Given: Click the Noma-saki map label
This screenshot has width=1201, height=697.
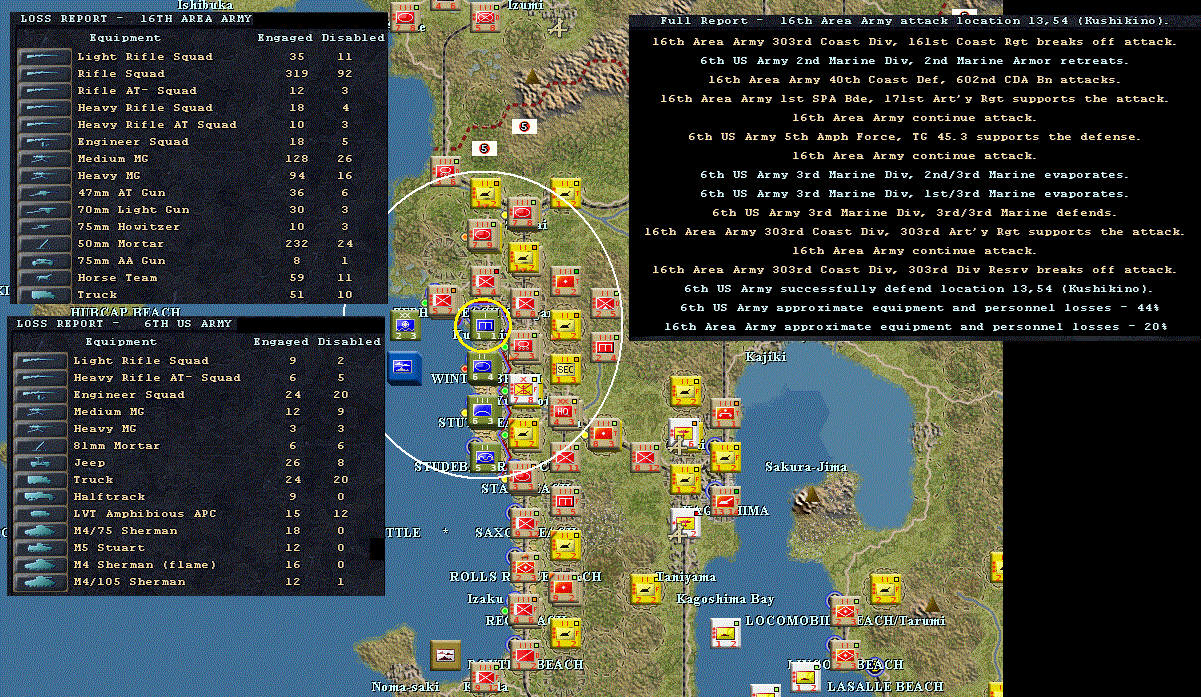Looking at the screenshot, I should point(404,687).
